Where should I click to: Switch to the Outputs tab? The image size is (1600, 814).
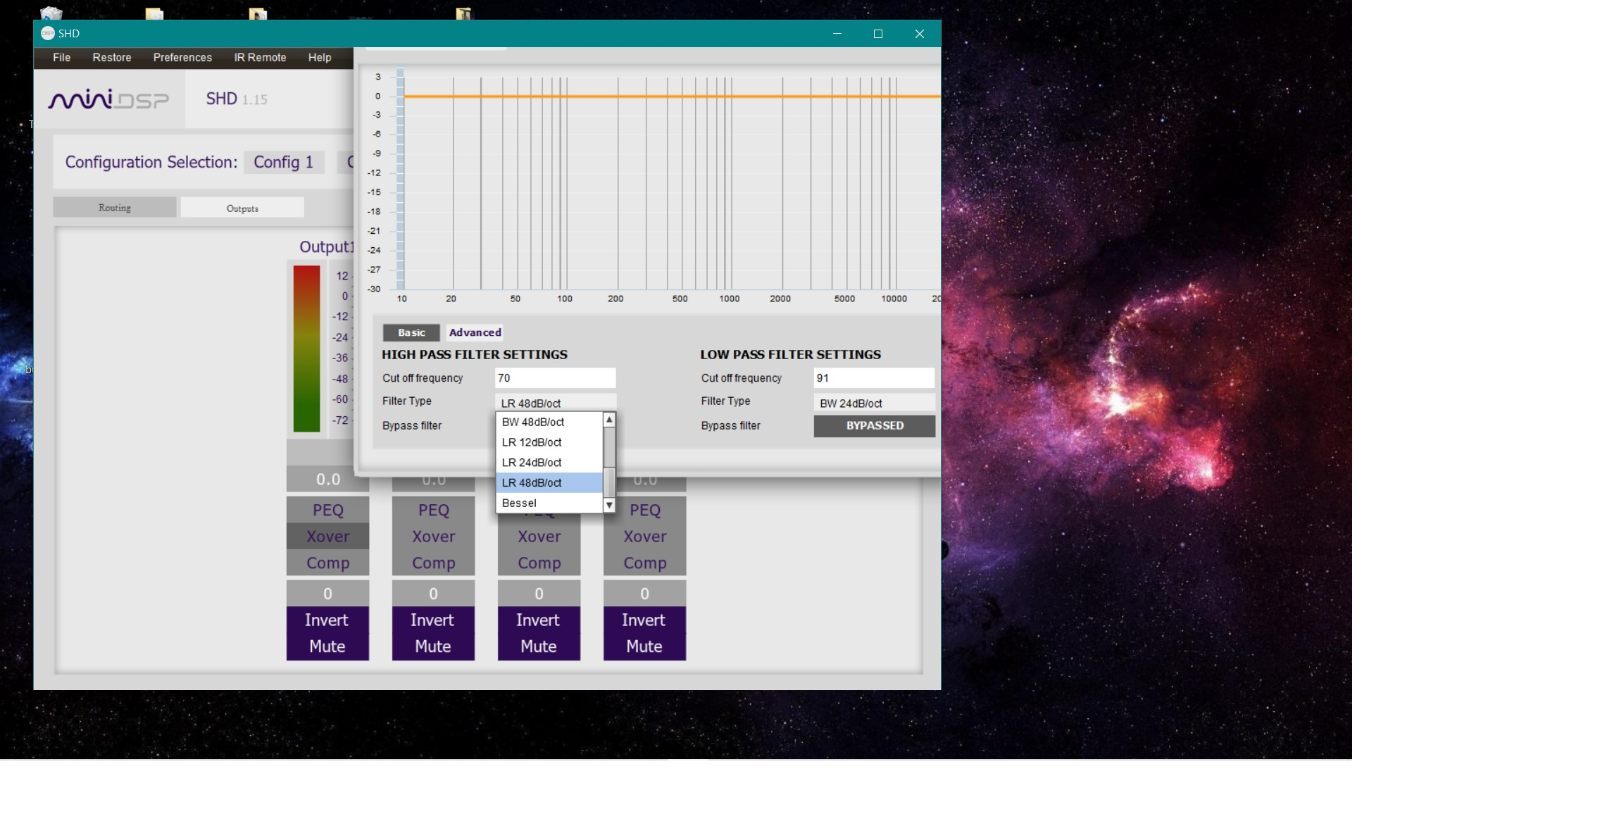click(x=242, y=208)
